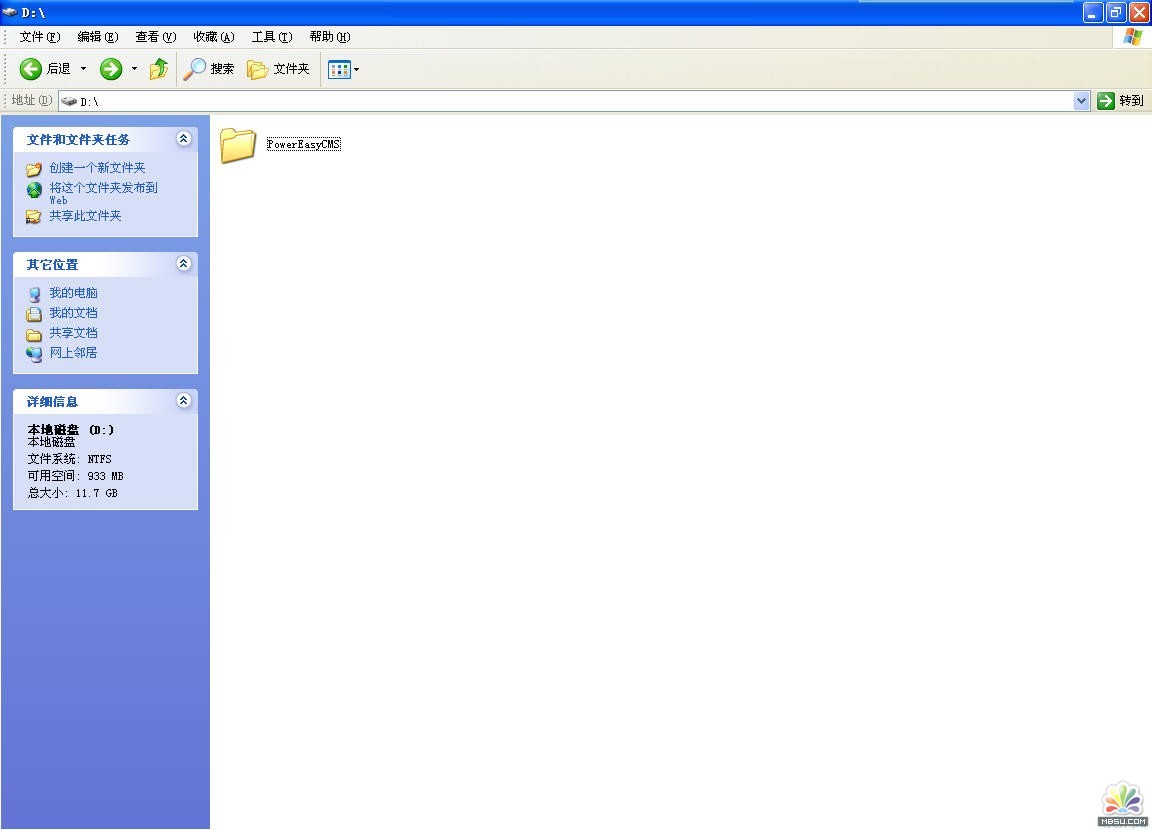Collapse the 详细信息 panel
Image resolution: width=1152 pixels, height=830 pixels.
pos(183,401)
